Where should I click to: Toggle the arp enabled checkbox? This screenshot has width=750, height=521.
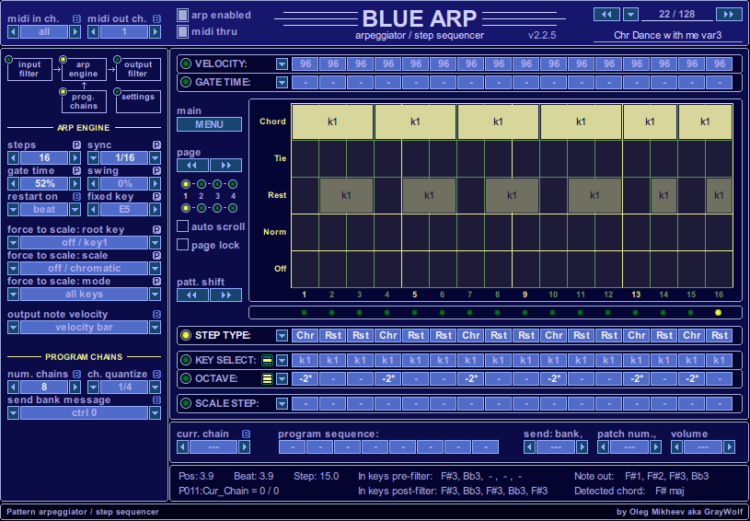pyautogui.click(x=183, y=15)
